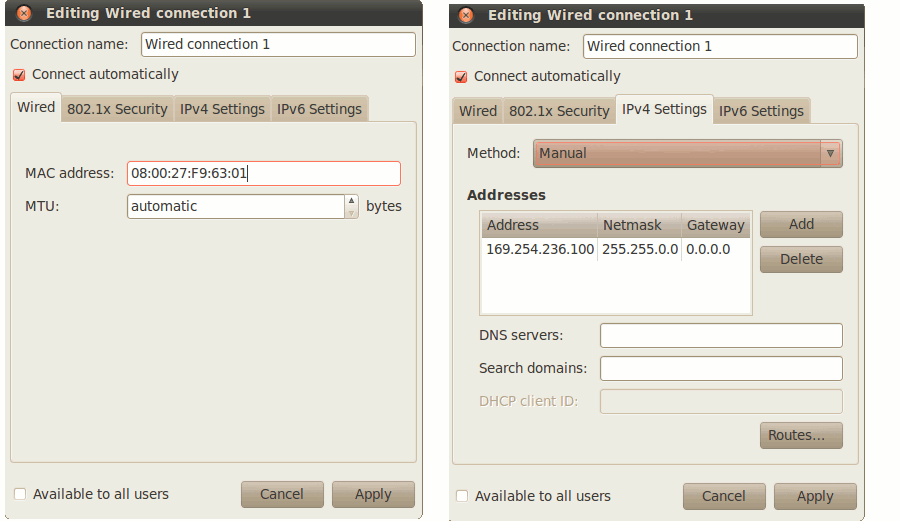
Task: Increase MTU with the spinner up arrow
Action: coord(351,201)
